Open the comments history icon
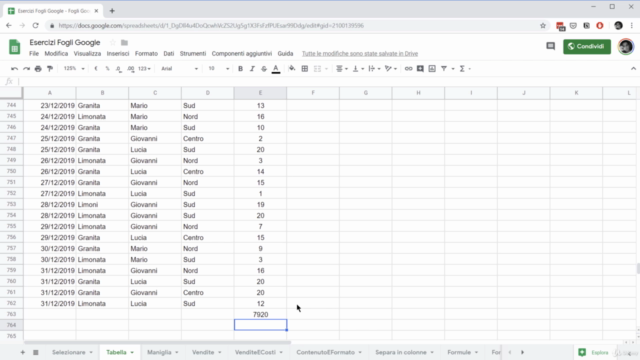 [551, 47]
